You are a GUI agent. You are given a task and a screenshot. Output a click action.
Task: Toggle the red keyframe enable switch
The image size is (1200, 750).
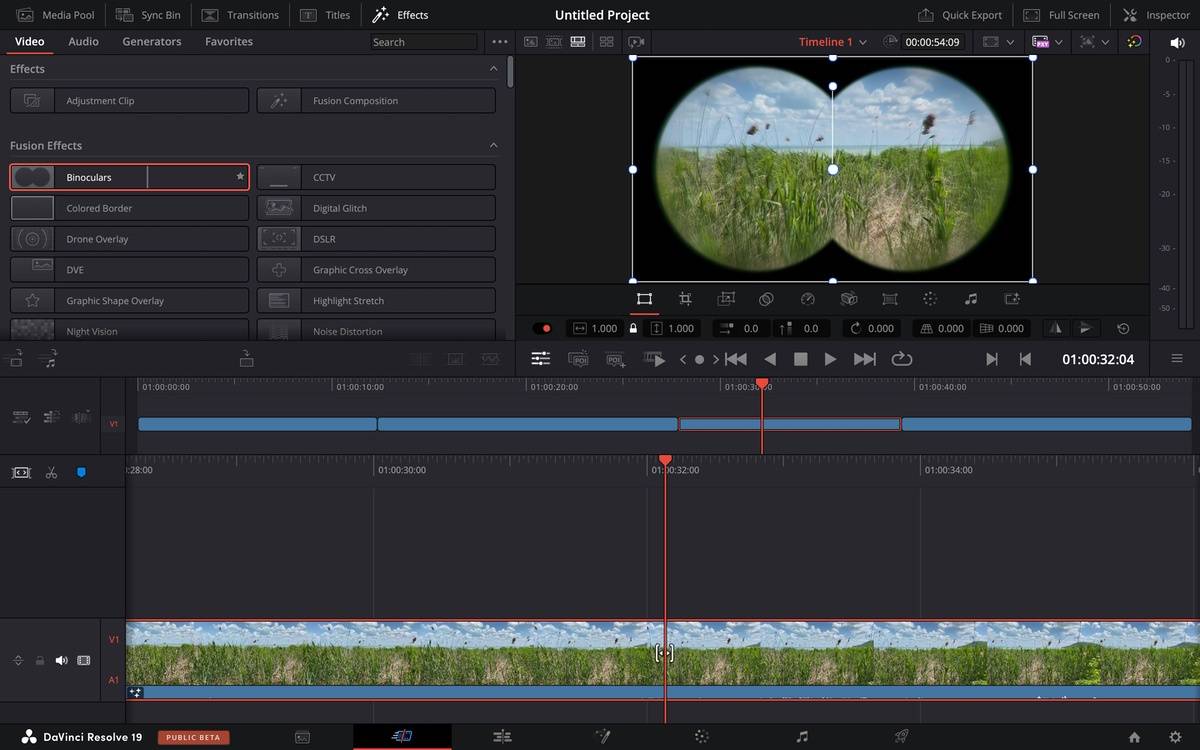(x=542, y=328)
